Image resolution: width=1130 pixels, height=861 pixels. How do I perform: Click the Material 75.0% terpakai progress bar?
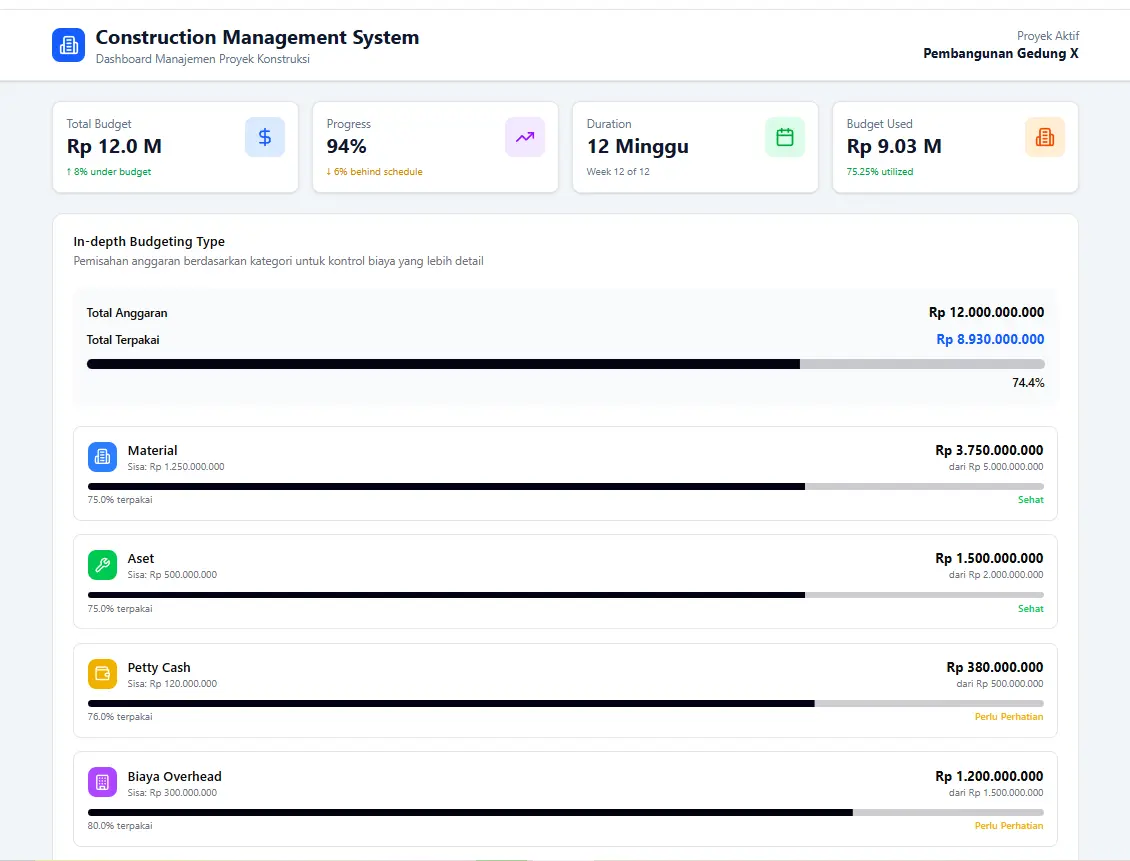point(565,486)
